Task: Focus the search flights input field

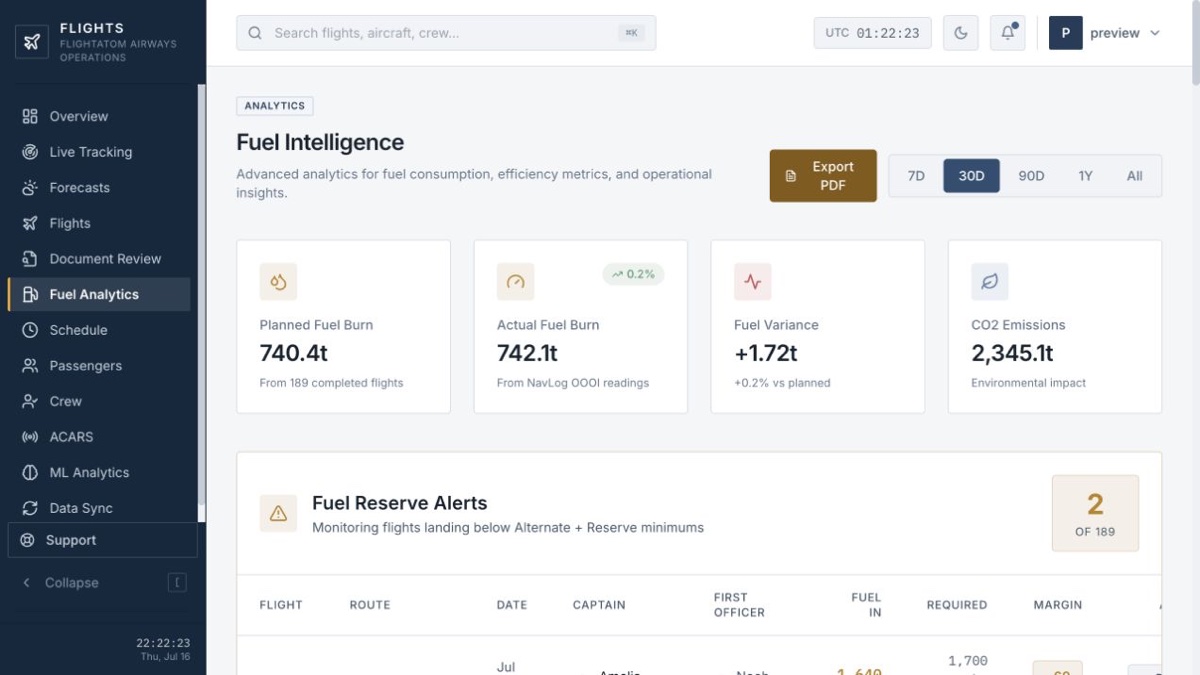Action: pyautogui.click(x=446, y=33)
